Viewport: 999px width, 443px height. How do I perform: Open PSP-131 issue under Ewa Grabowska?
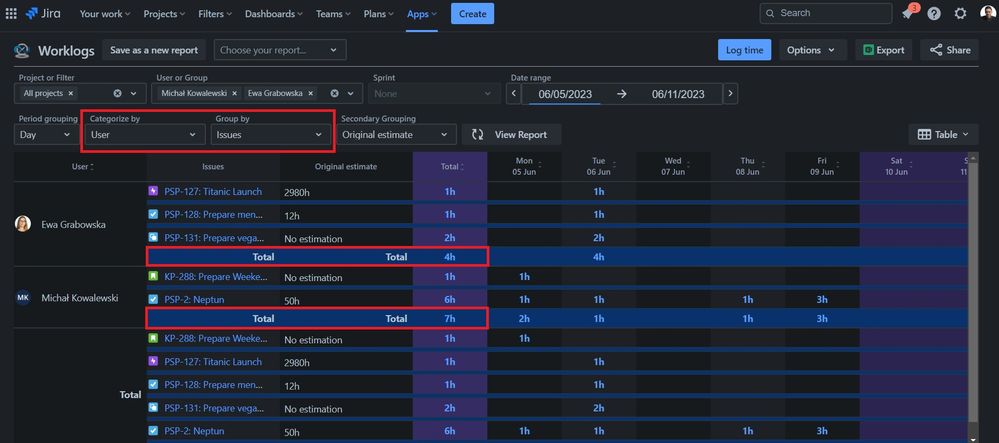tap(213, 238)
